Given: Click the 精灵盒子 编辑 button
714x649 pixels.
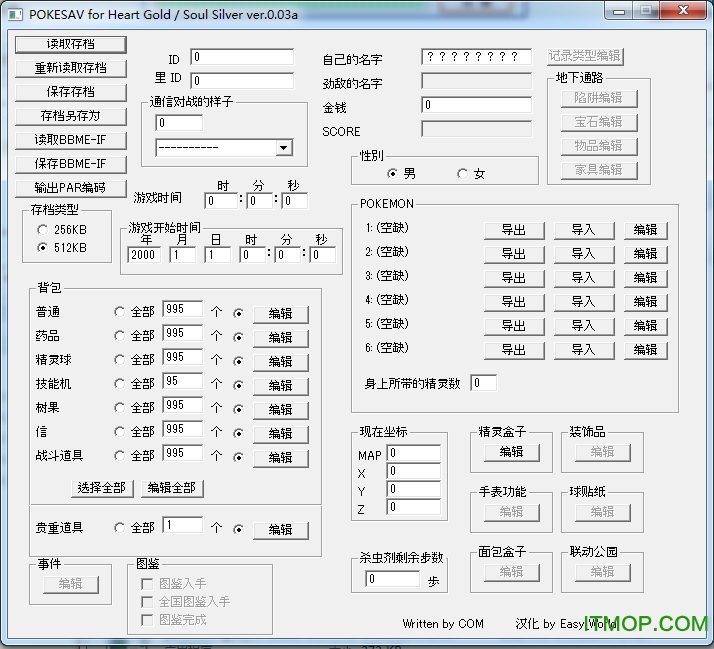Looking at the screenshot, I should (511, 452).
